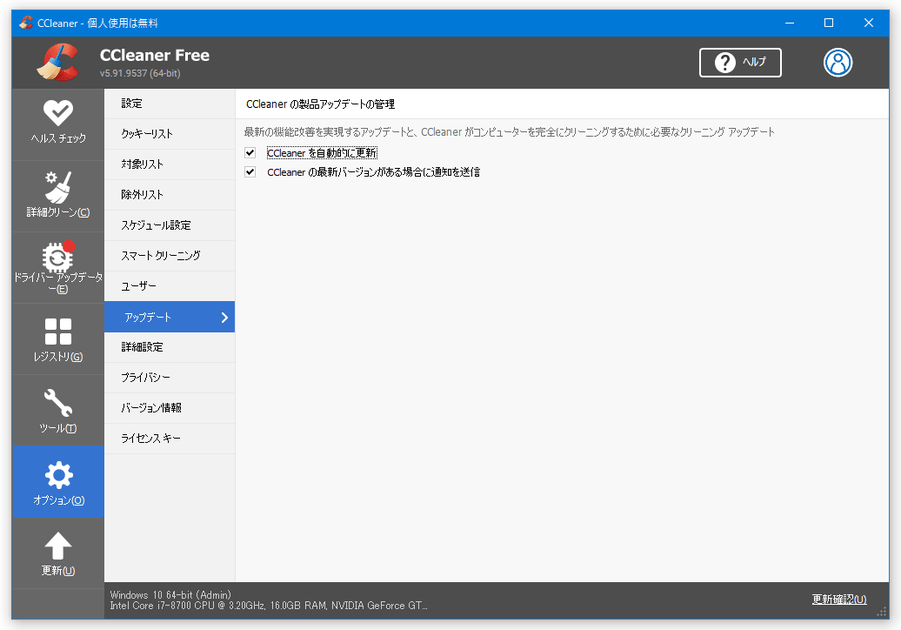Select the オプション gear icon
The width and height of the screenshot is (901, 630).
tap(58, 475)
